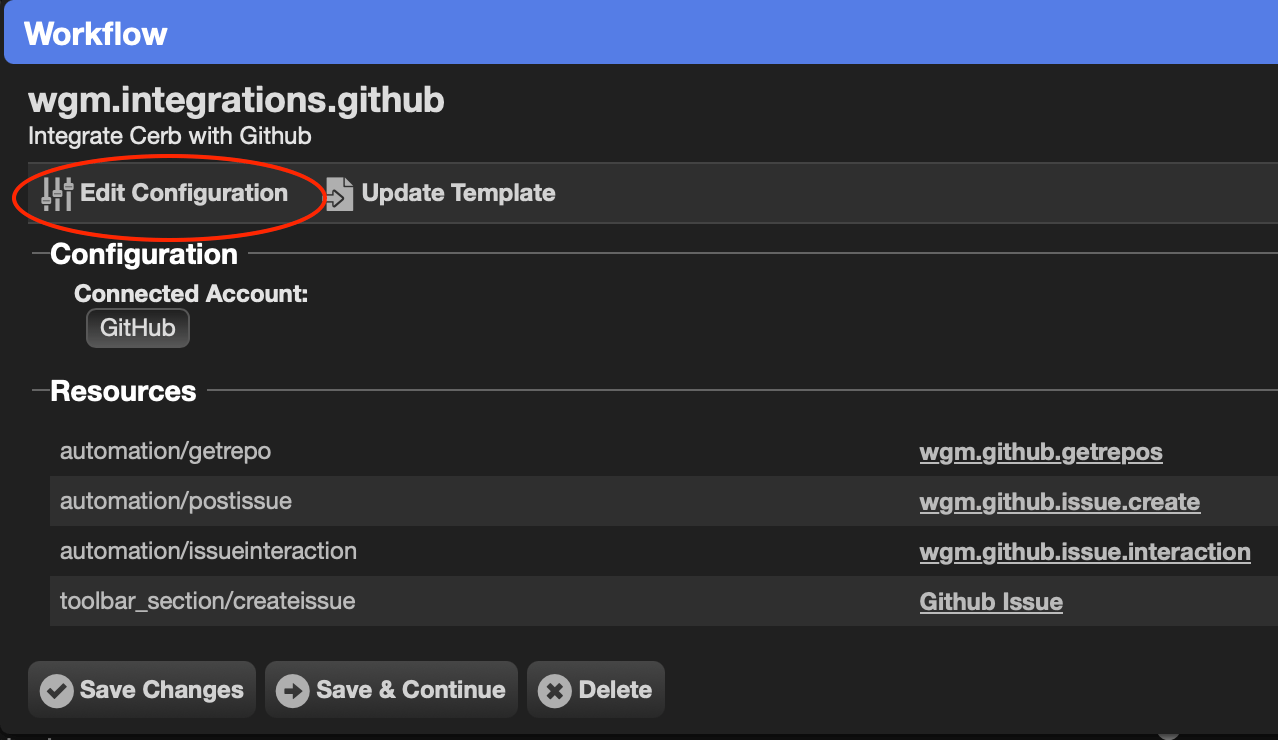Open wgm.github.issue.interaction automation link
1278x740 pixels.
click(x=1085, y=552)
